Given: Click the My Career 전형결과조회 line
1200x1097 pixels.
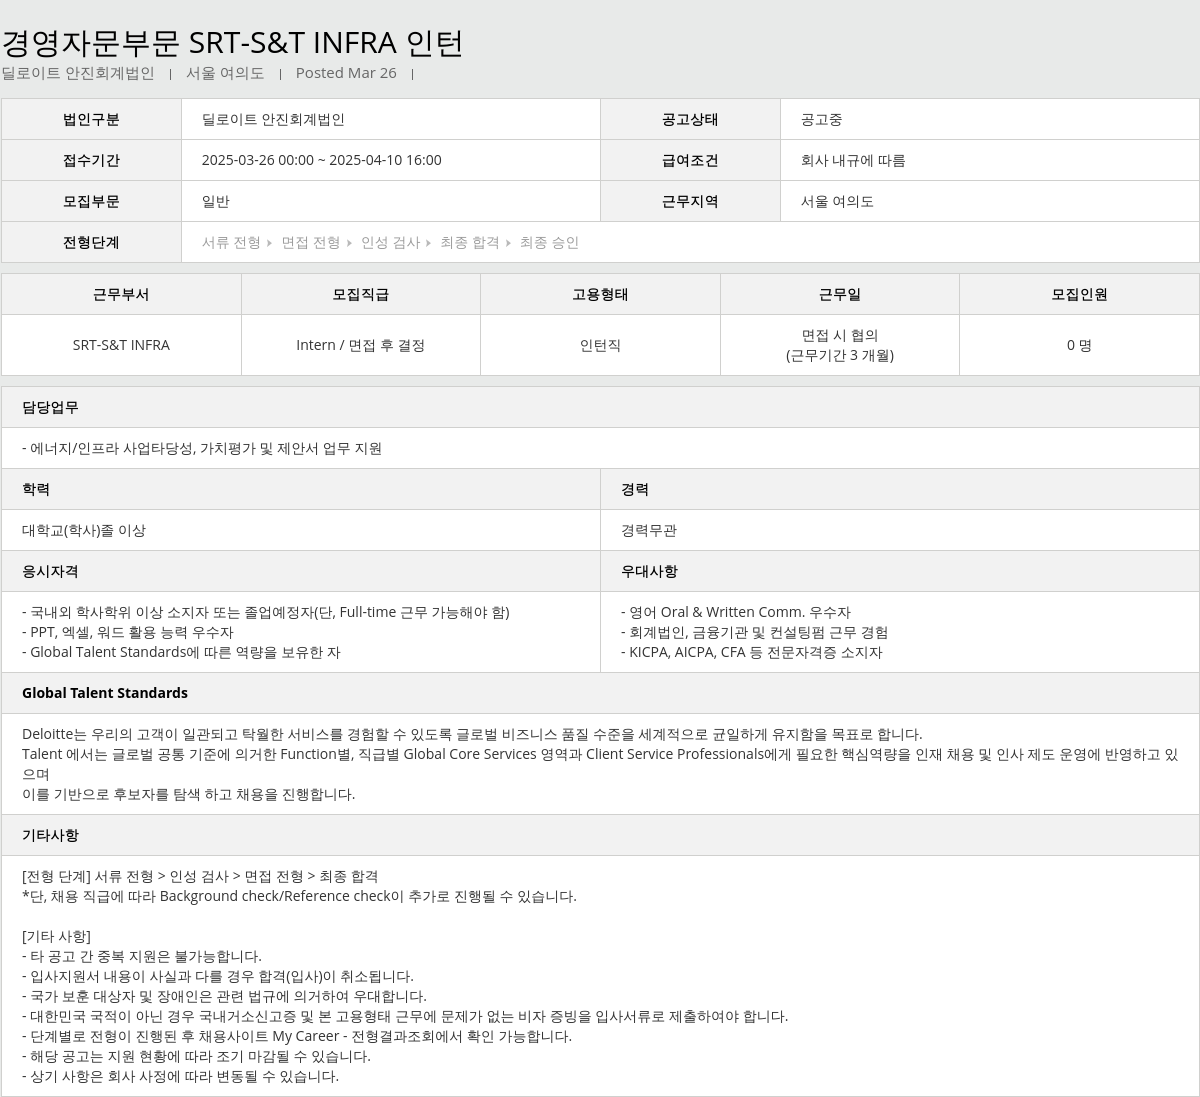Looking at the screenshot, I should coord(297,1036).
